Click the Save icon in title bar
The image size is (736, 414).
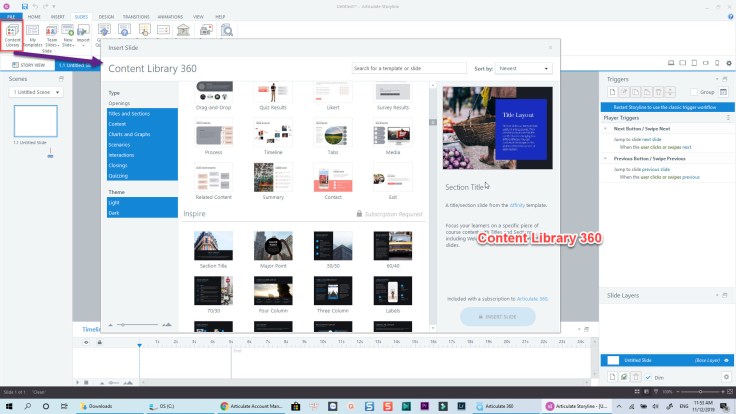click(x=24, y=7)
